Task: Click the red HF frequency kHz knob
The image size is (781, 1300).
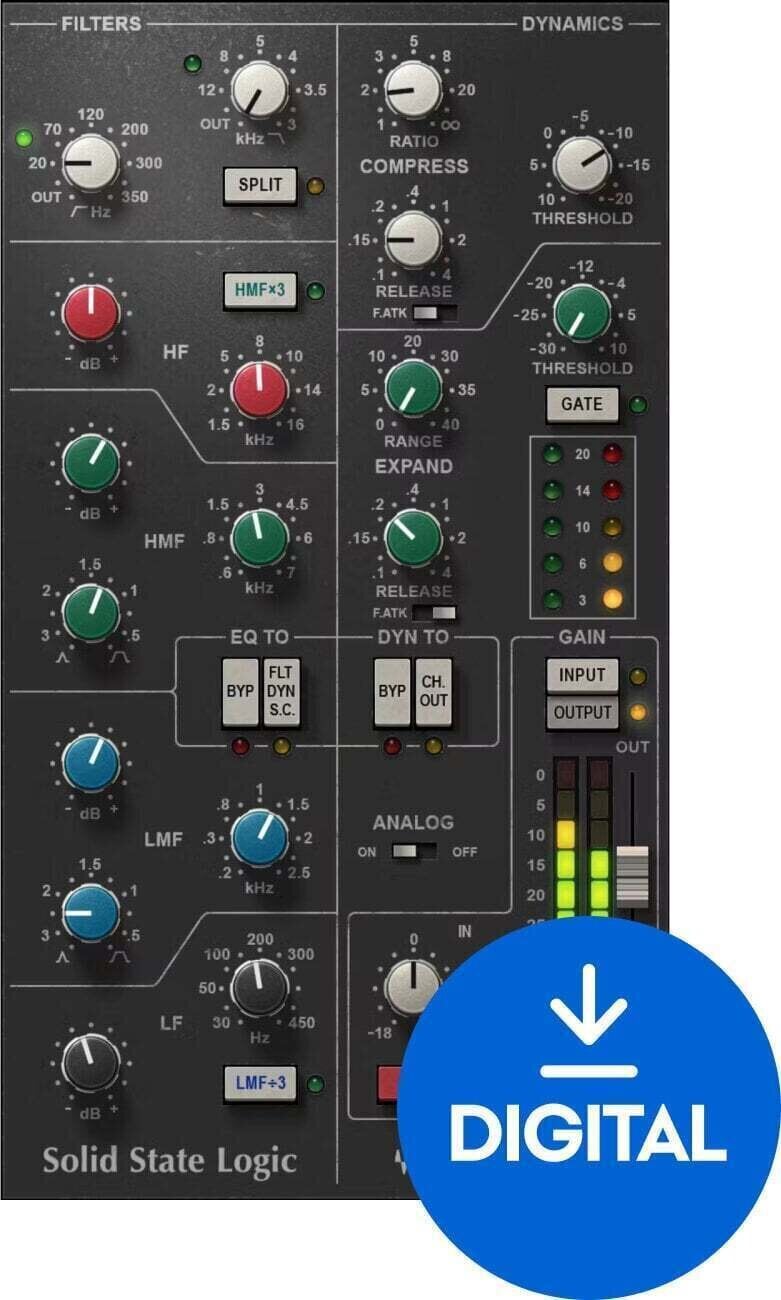Action: (260, 390)
